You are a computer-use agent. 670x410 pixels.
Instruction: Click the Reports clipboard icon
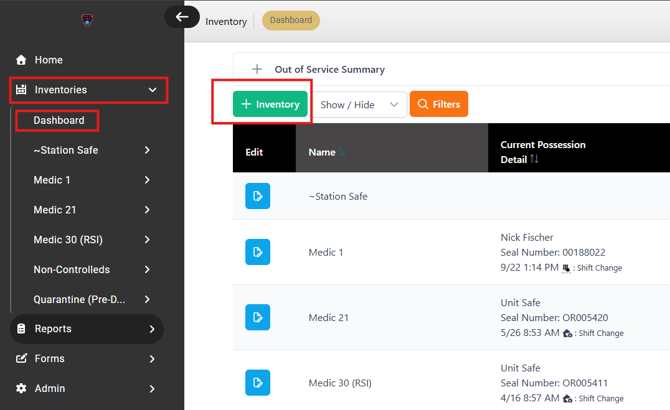[21, 329]
